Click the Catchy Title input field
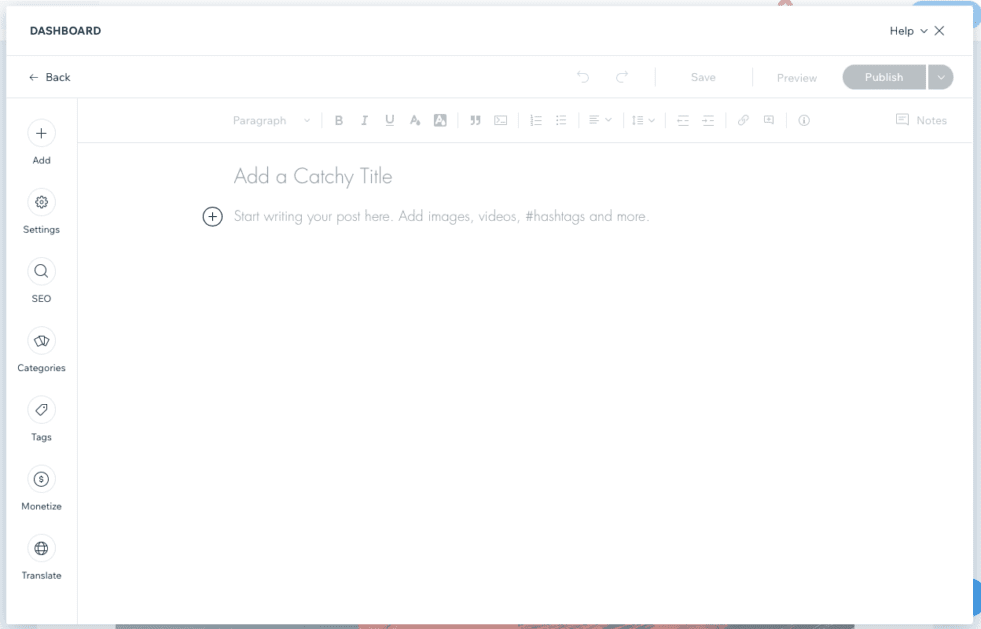This screenshot has height=629, width=981. point(313,176)
